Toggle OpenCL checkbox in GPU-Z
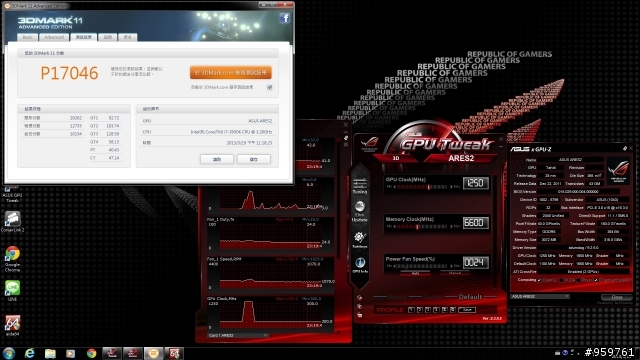Screen dimensions: 640x360 point(540,280)
